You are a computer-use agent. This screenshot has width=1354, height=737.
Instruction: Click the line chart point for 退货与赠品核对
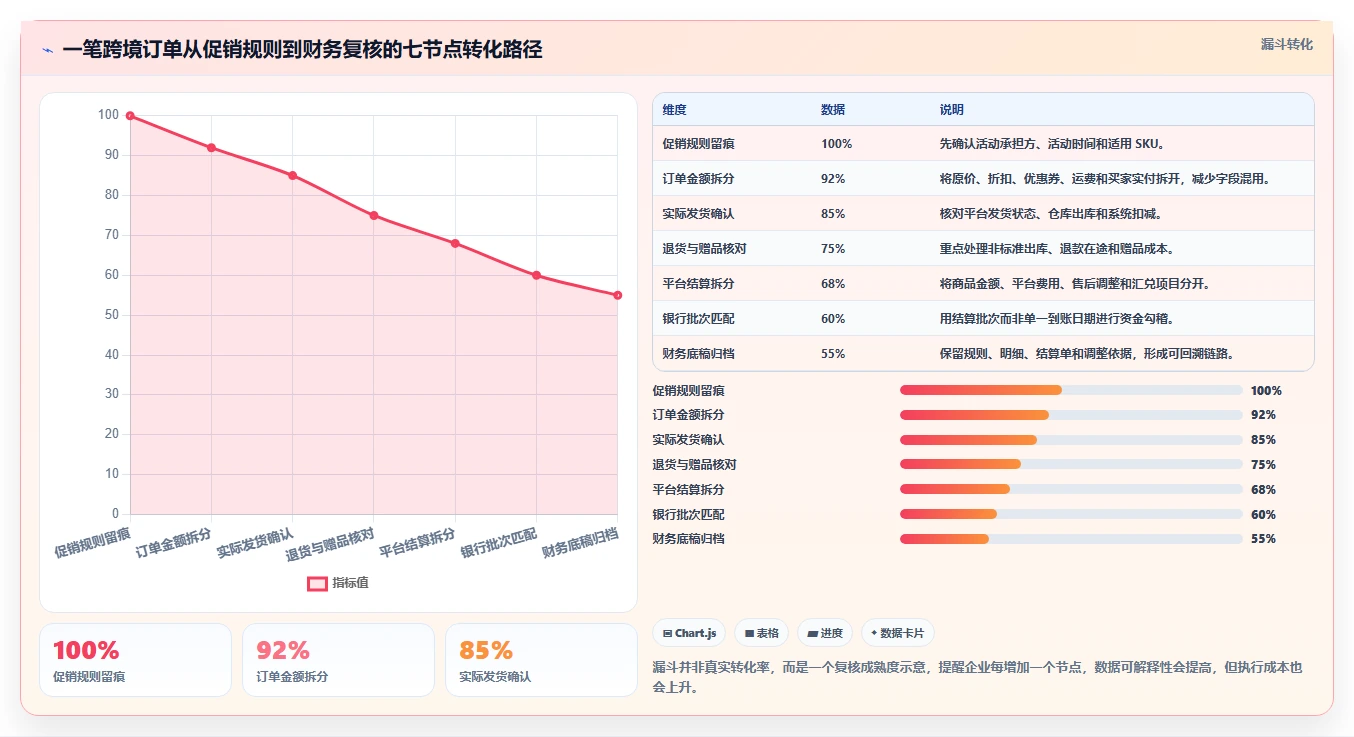click(374, 215)
